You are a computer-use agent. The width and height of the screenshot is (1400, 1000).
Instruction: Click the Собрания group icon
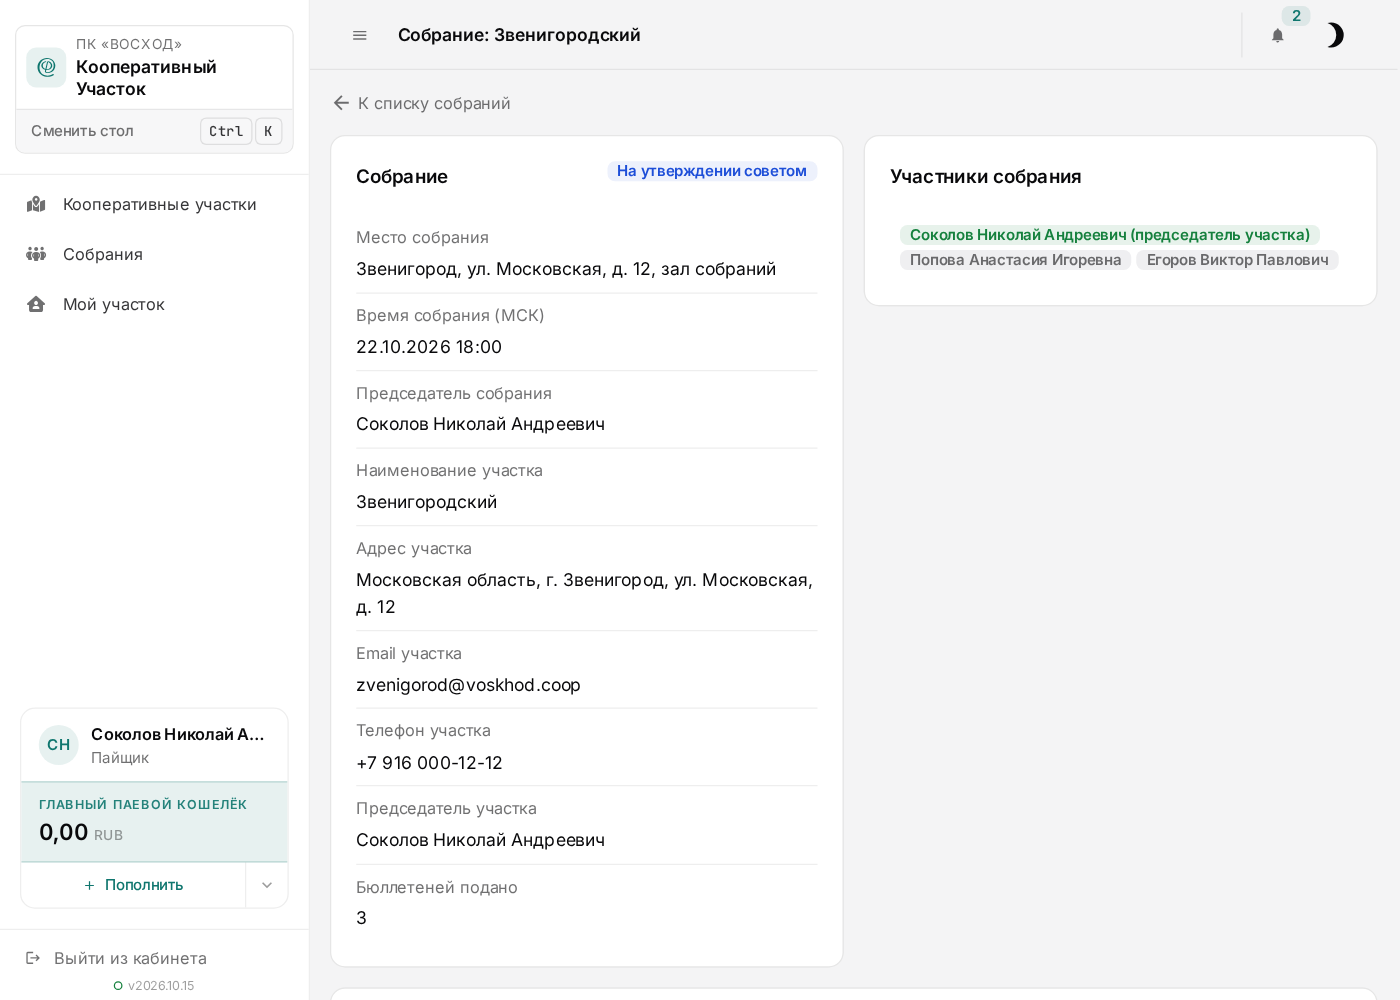36,254
